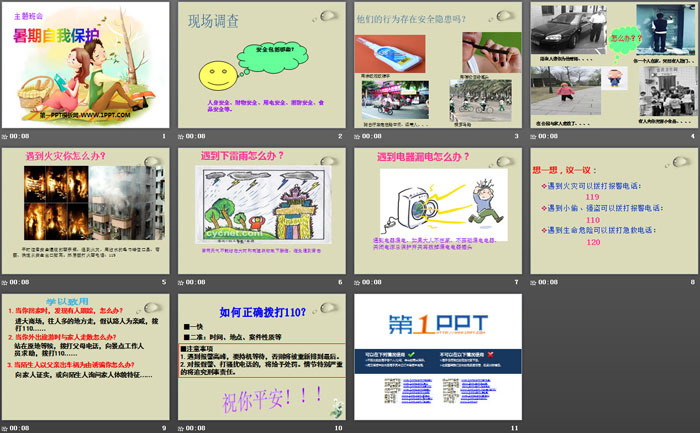Image resolution: width=700 pixels, height=433 pixels.
Task: Click slide number 1 label
Action: [x=164, y=136]
